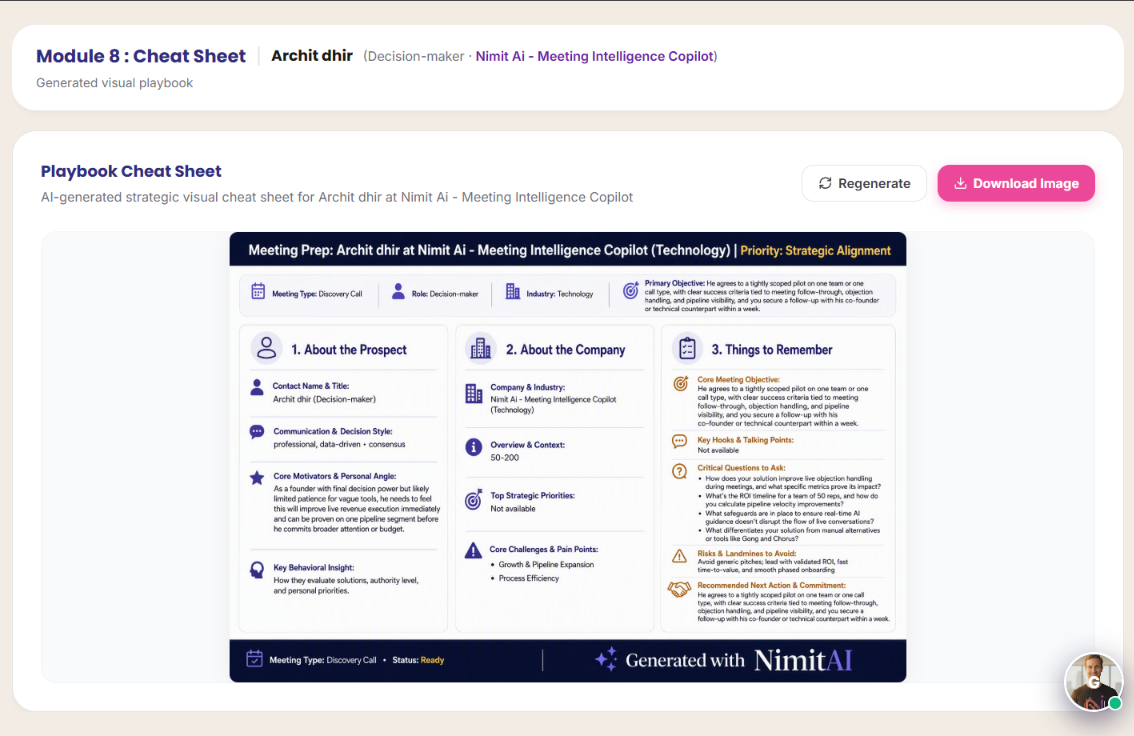Click the target icon beside Top Strategic Priorities
The height and width of the screenshot is (736, 1134).
click(473, 500)
